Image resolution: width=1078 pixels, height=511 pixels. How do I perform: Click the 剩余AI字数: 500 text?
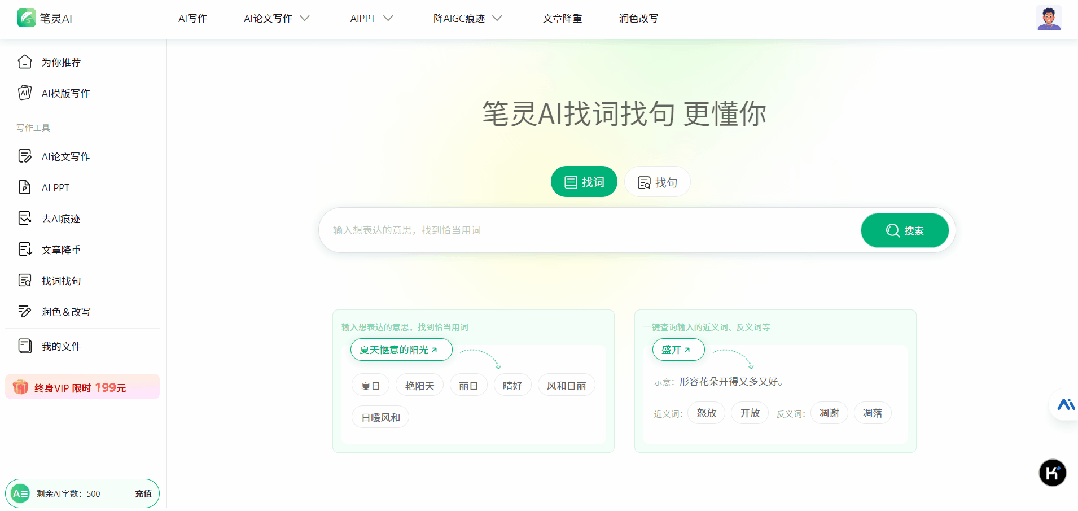pos(69,494)
